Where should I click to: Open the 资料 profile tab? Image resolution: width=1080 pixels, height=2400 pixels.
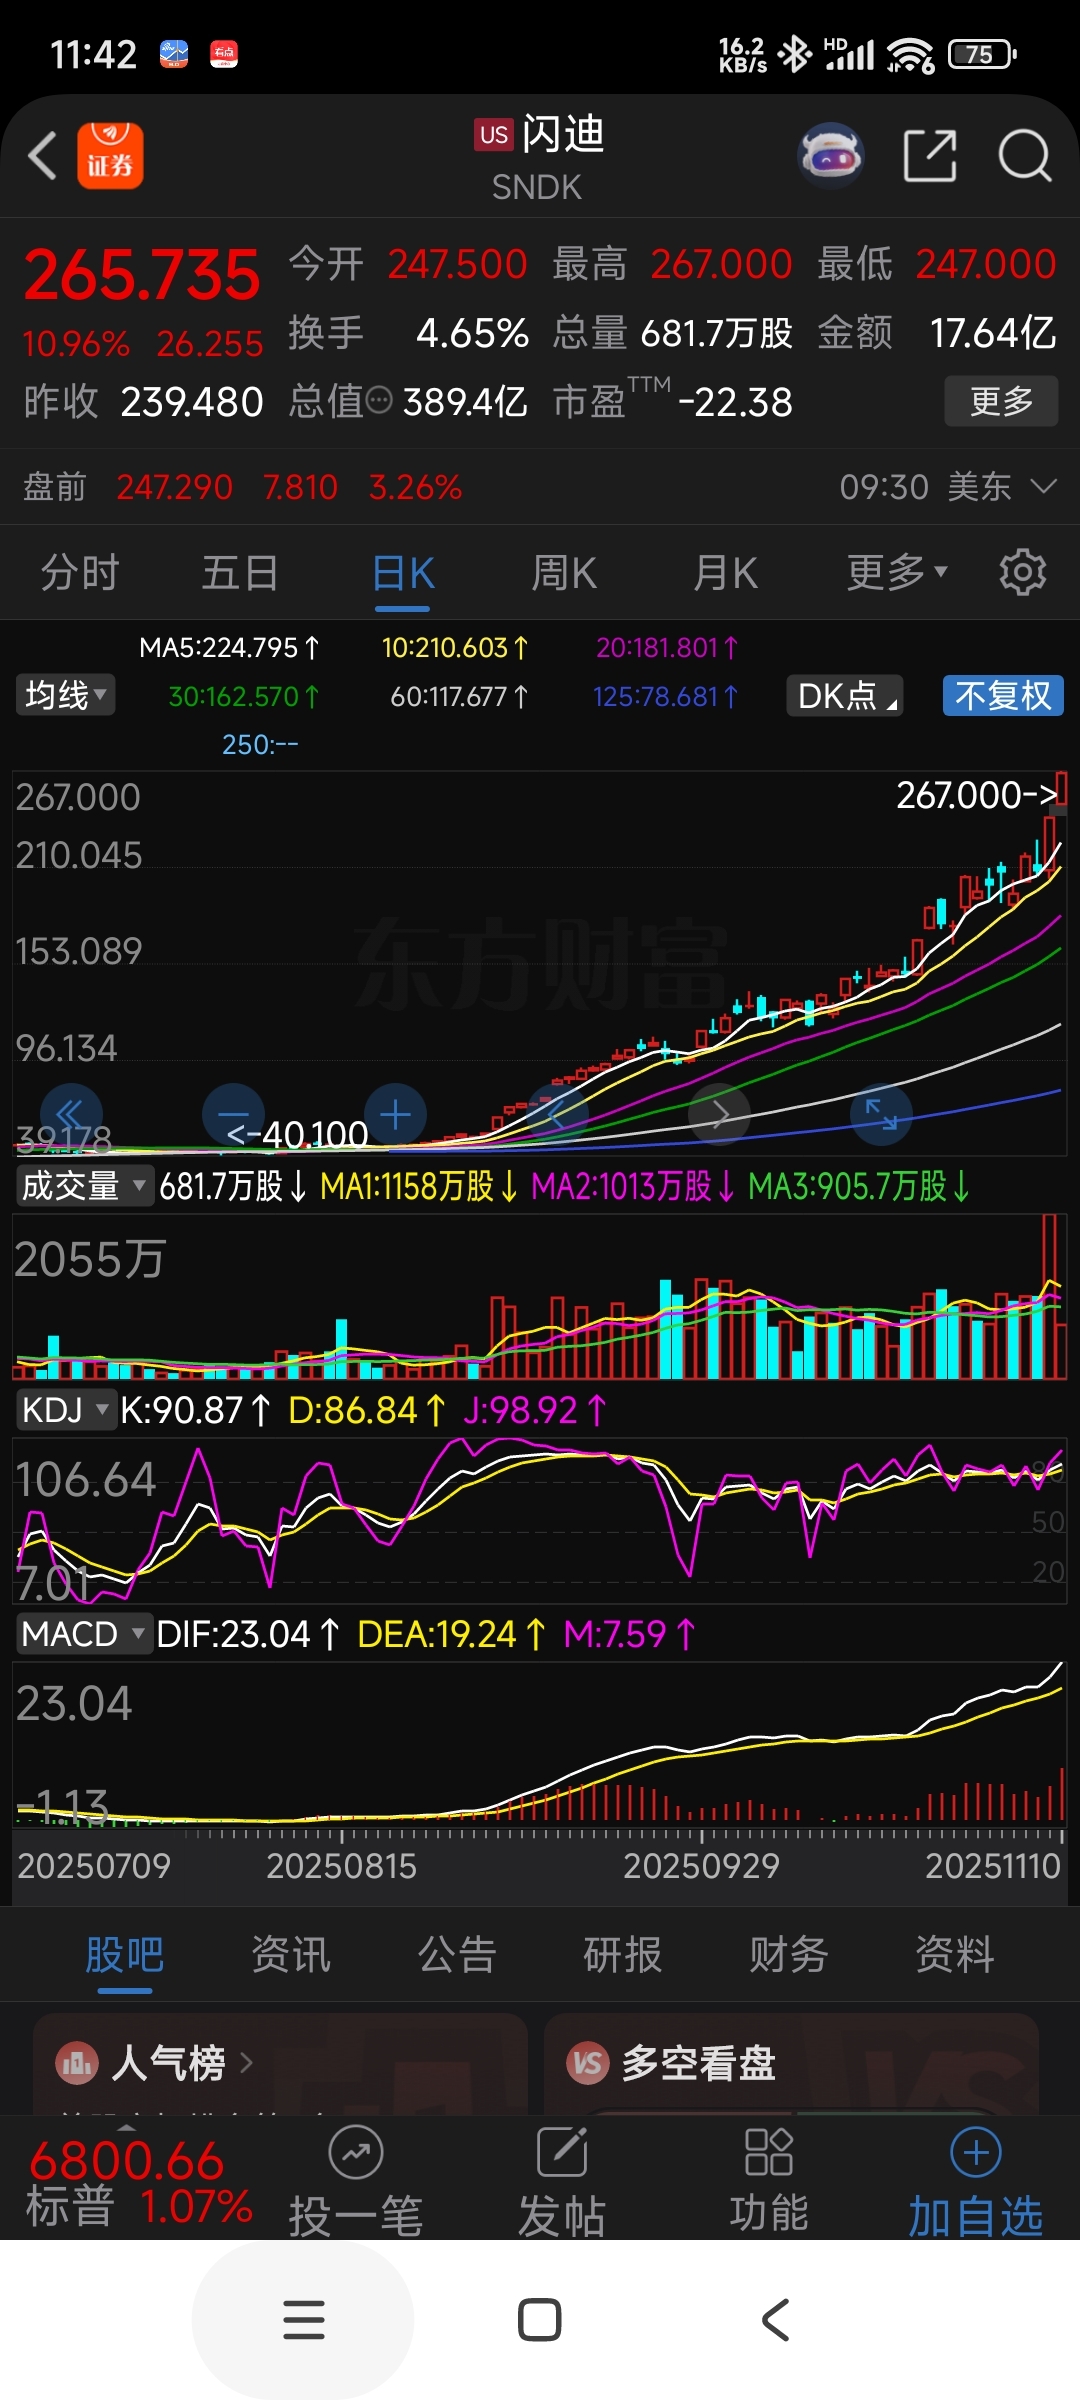954,1954
